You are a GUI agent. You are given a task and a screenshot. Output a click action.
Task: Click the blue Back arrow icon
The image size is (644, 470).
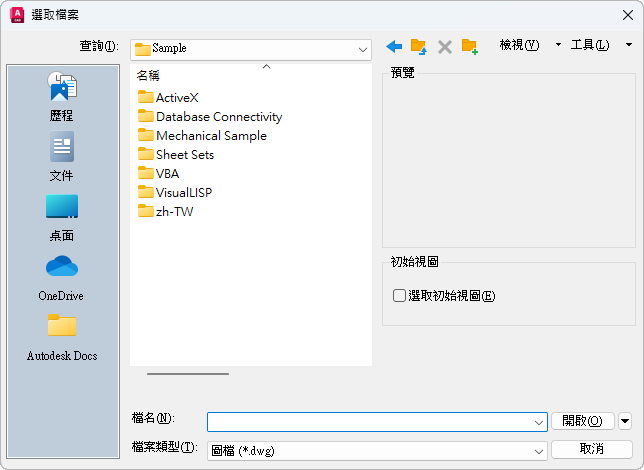pos(394,46)
